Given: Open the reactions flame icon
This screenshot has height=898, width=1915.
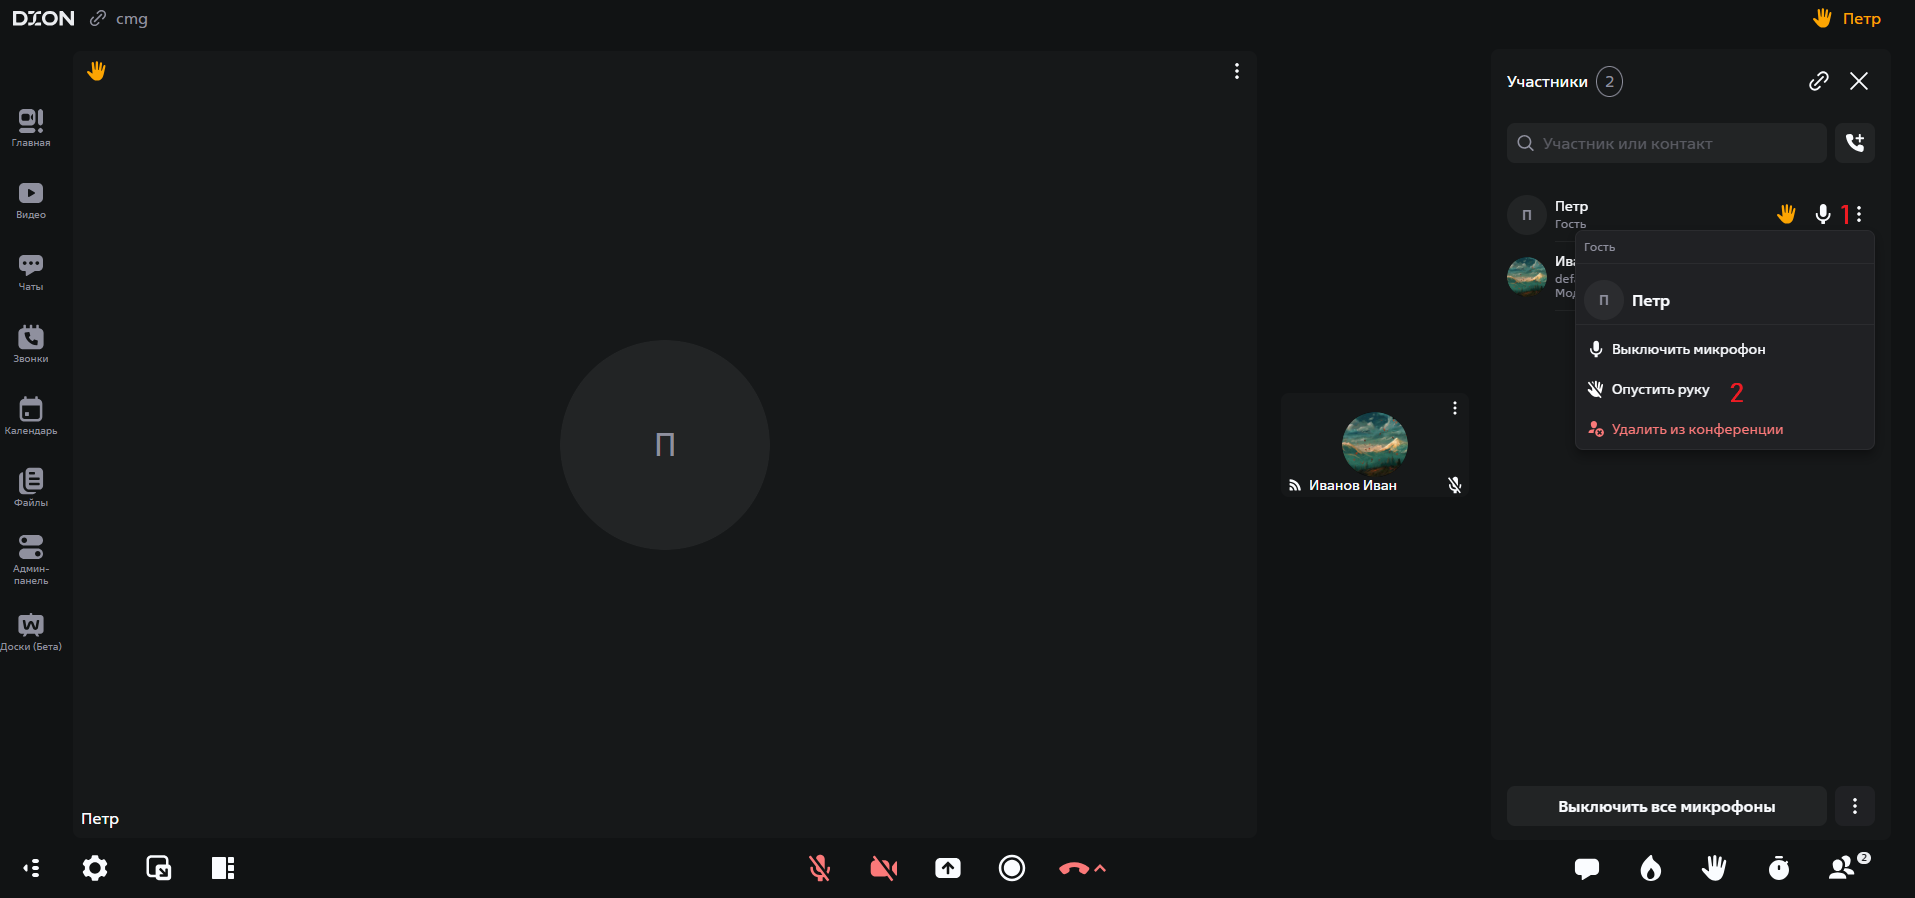Looking at the screenshot, I should (x=1651, y=868).
